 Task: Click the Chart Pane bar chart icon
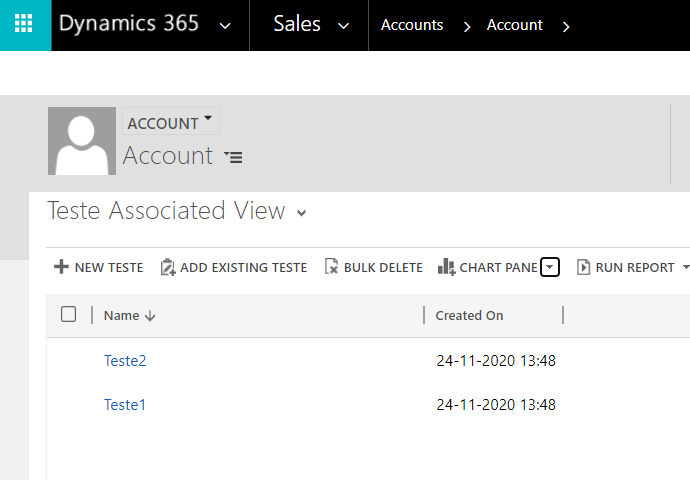(x=447, y=267)
